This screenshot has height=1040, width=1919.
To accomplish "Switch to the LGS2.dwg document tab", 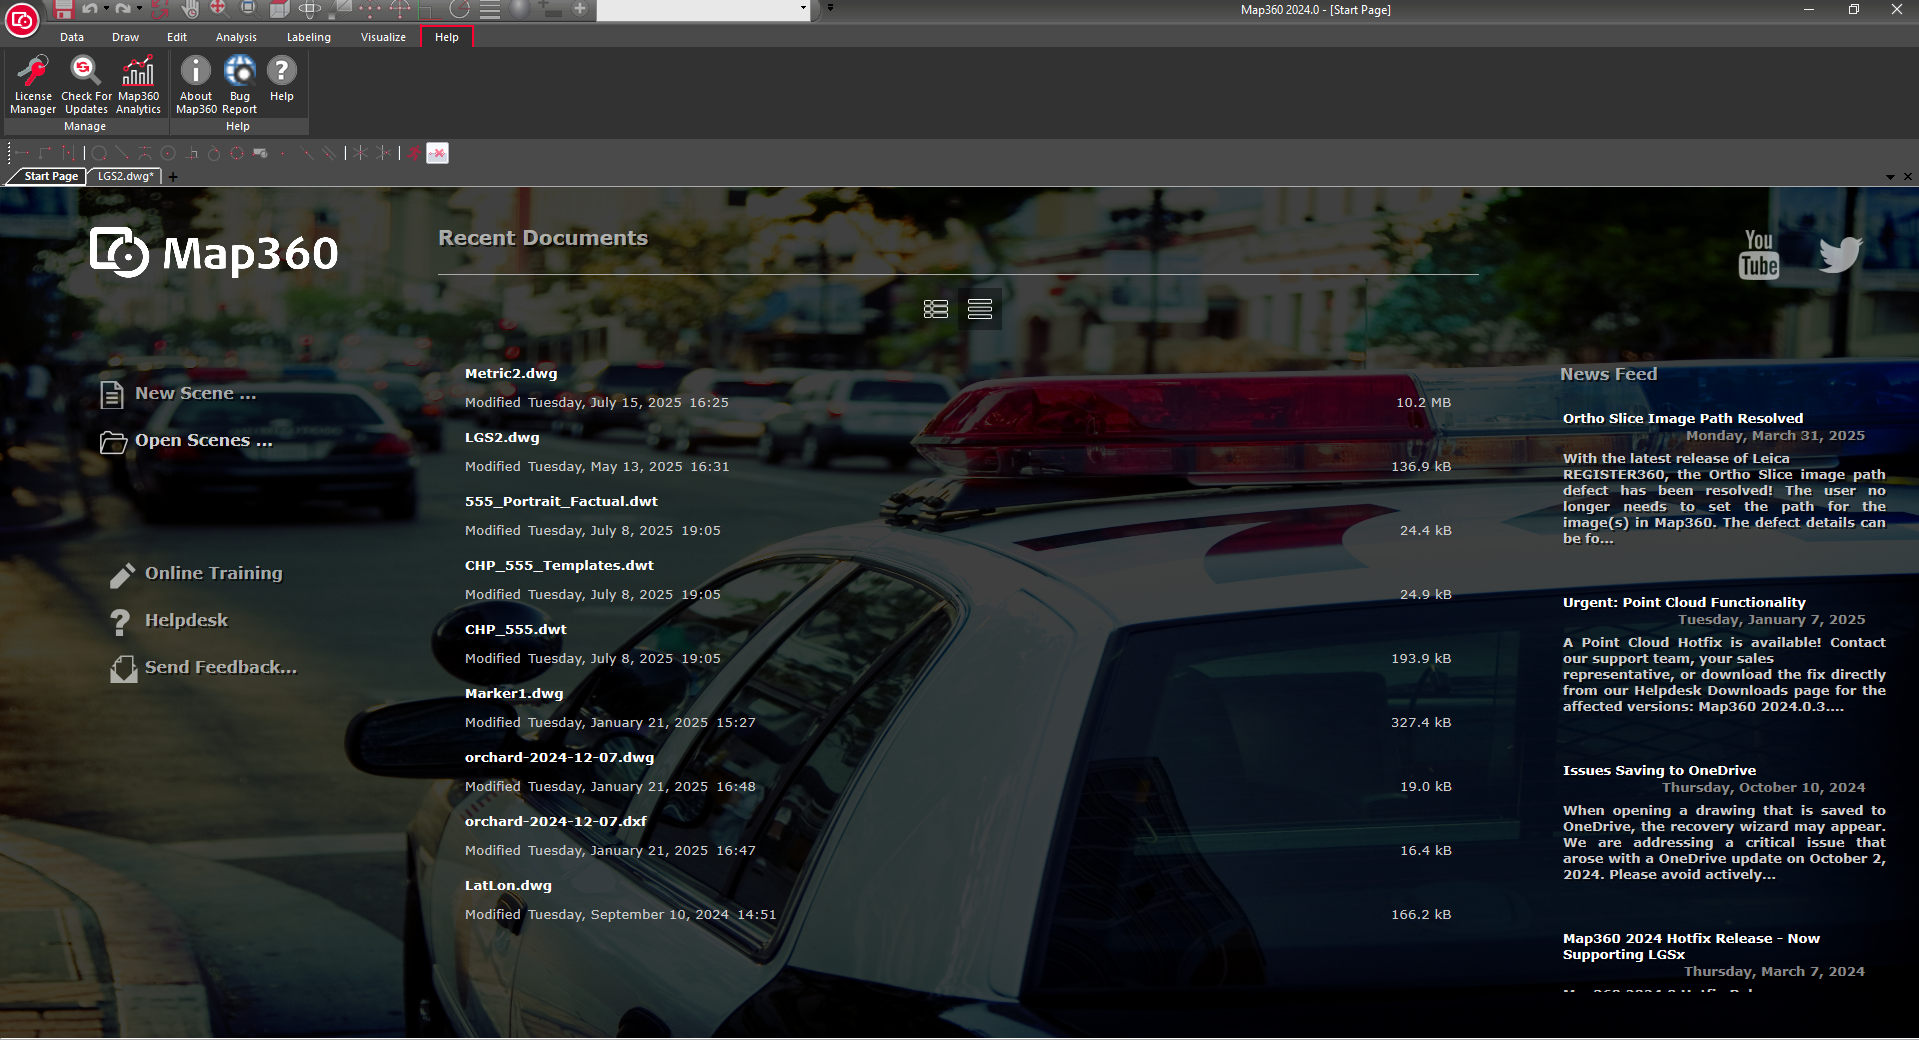I will click(125, 176).
